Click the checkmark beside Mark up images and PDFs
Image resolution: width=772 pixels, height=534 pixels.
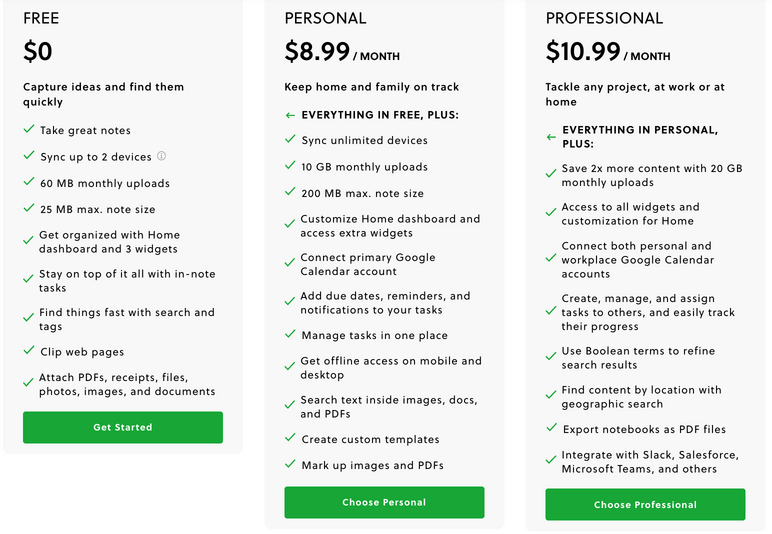click(x=290, y=463)
